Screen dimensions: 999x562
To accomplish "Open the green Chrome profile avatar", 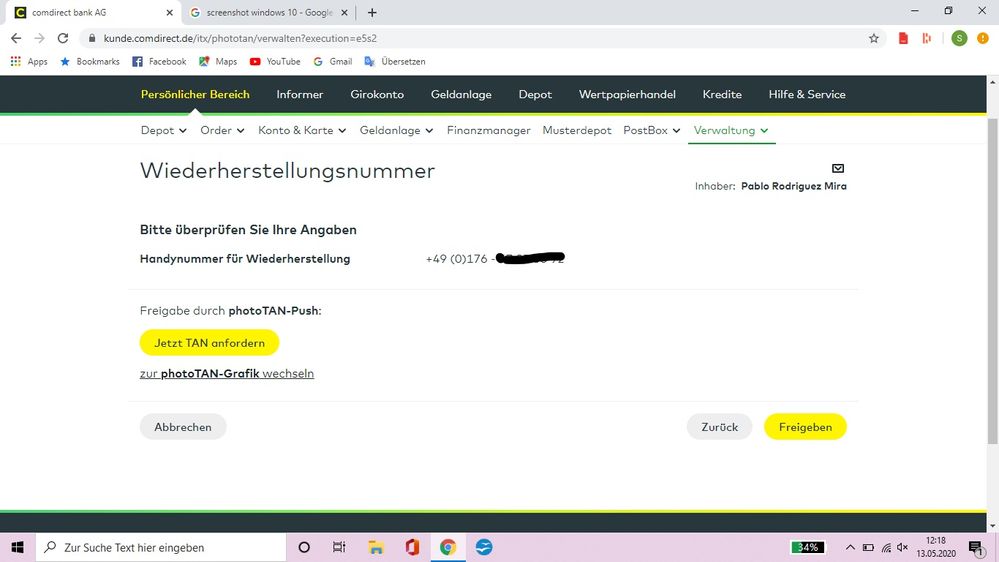I will (x=959, y=38).
